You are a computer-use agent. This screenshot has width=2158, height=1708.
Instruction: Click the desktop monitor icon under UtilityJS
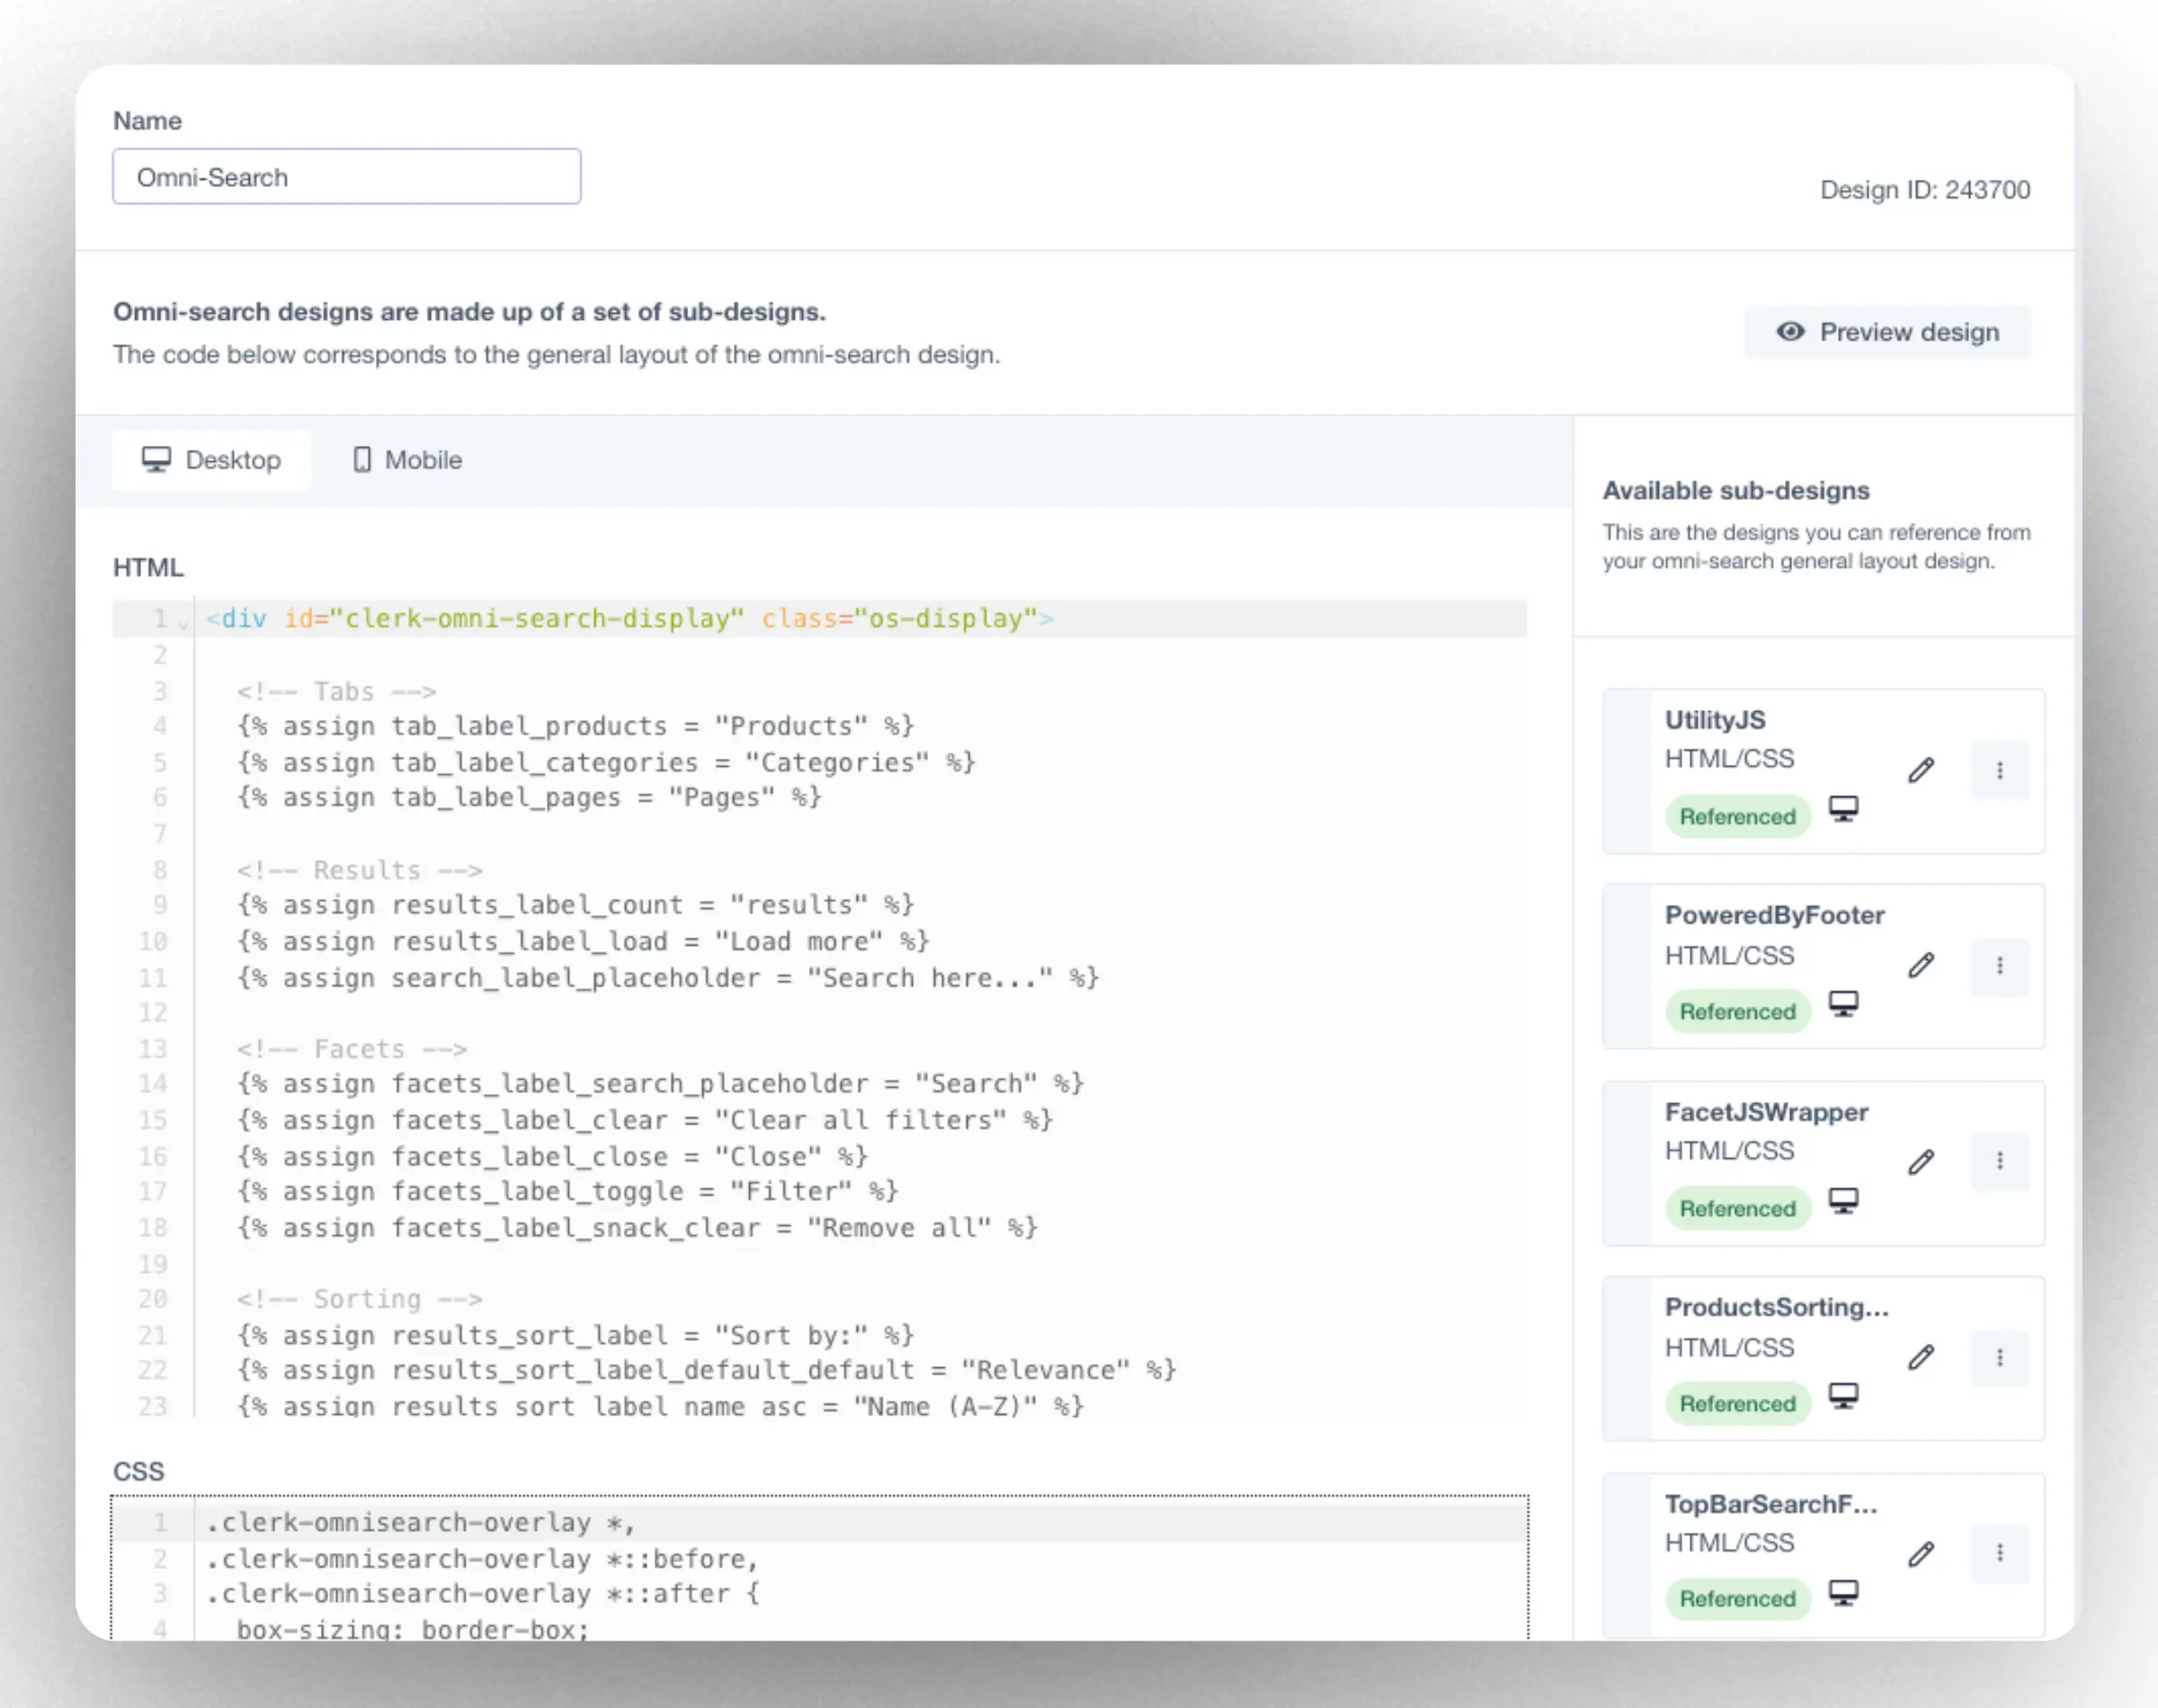click(1843, 808)
